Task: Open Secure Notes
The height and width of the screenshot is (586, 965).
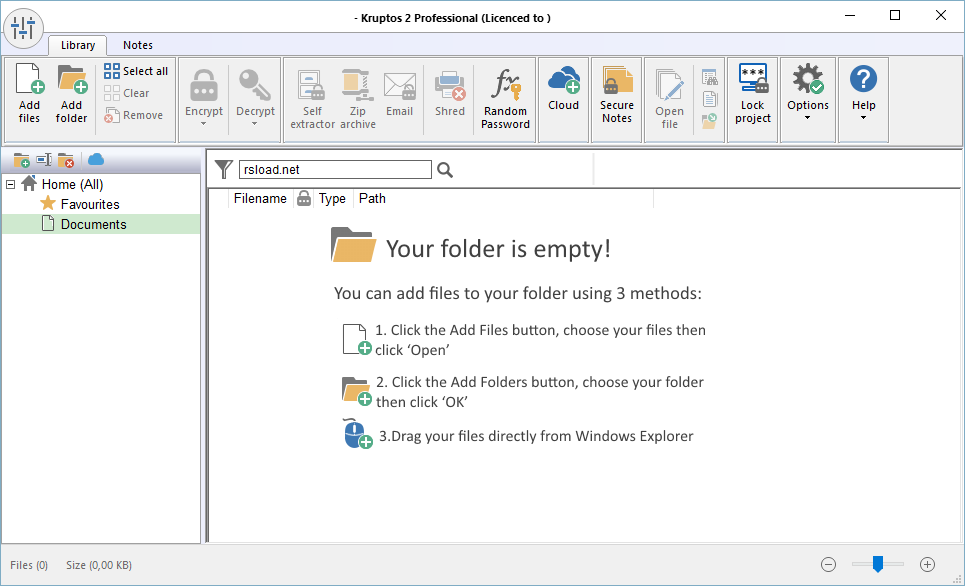Action: click(617, 95)
